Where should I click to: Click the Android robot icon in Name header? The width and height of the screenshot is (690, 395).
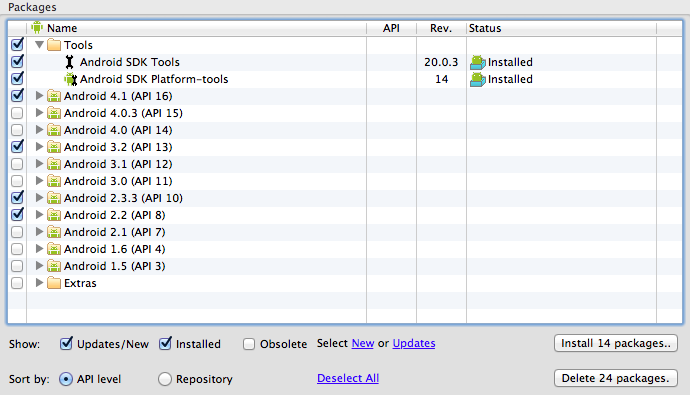[37, 27]
